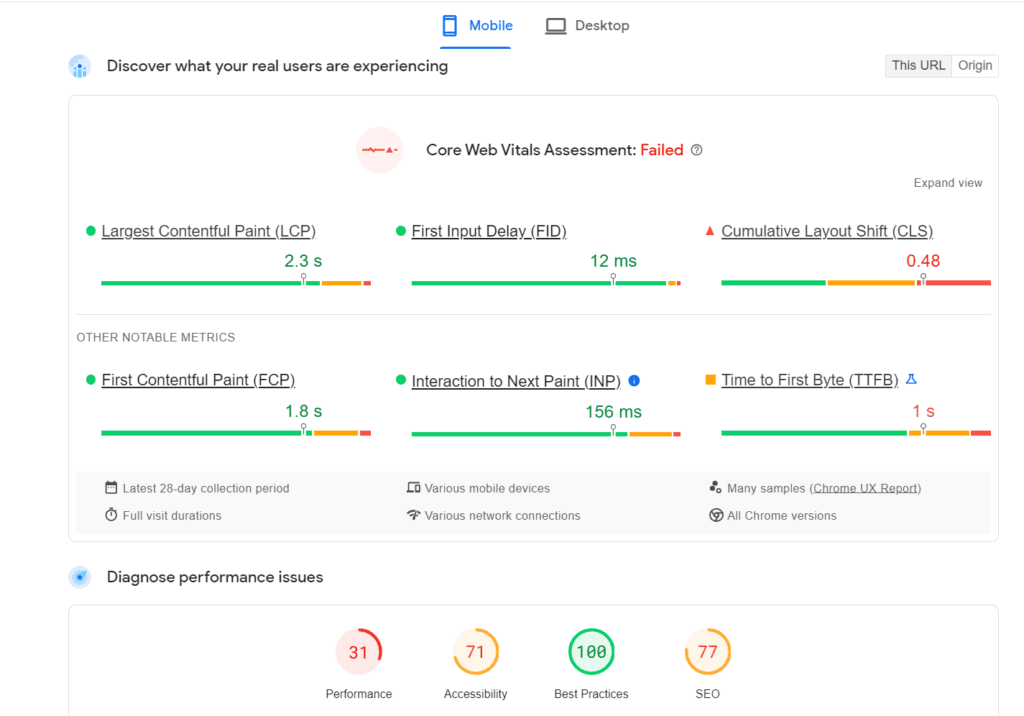Click the LCP distribution bar
Image resolution: width=1024 pixels, height=716 pixels.
coord(236,283)
